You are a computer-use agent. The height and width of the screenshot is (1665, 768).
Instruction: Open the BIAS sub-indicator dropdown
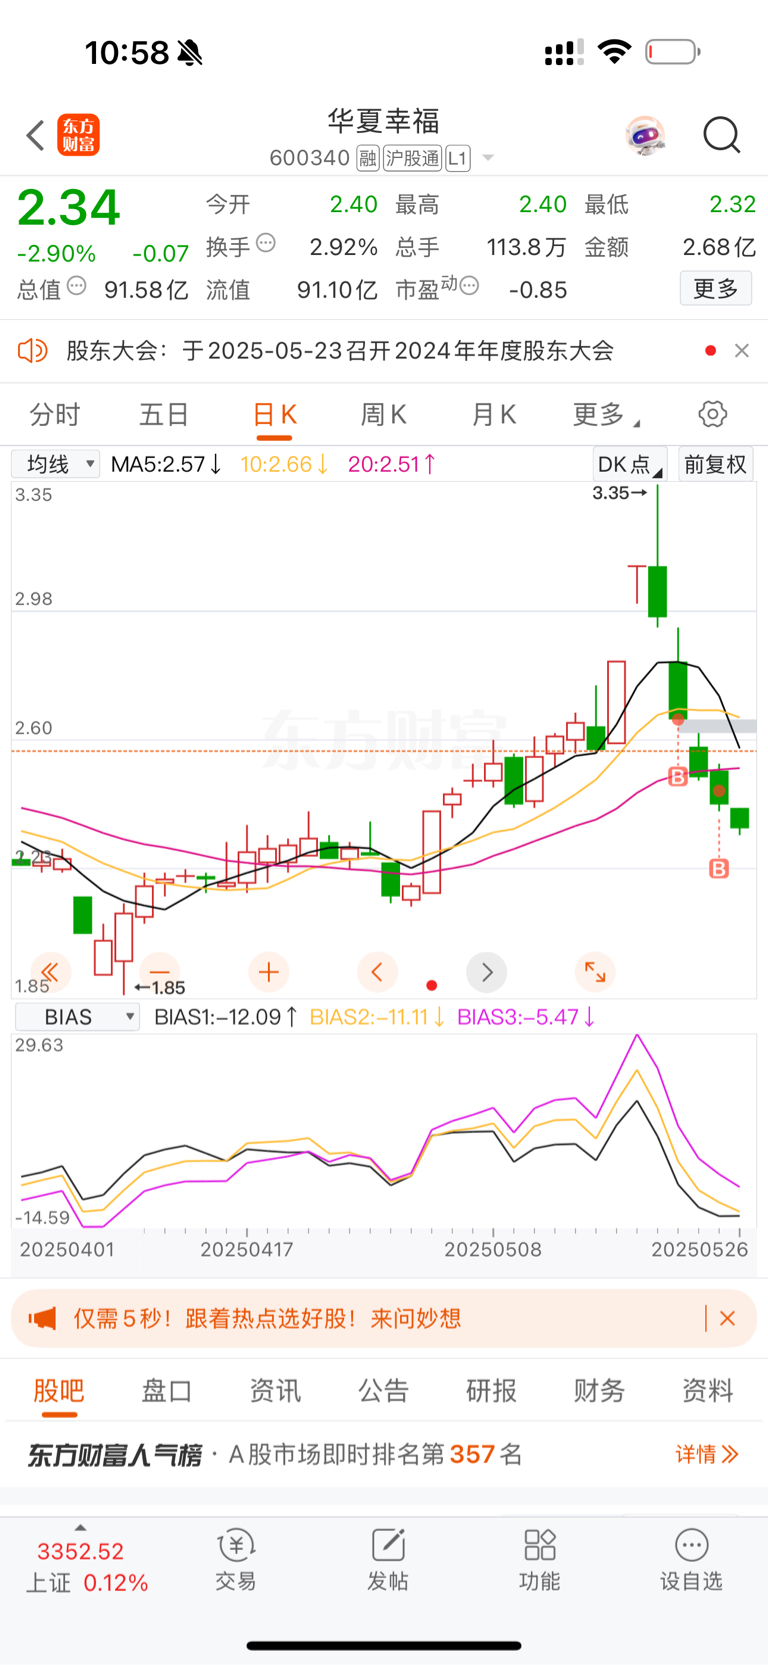coord(77,1017)
